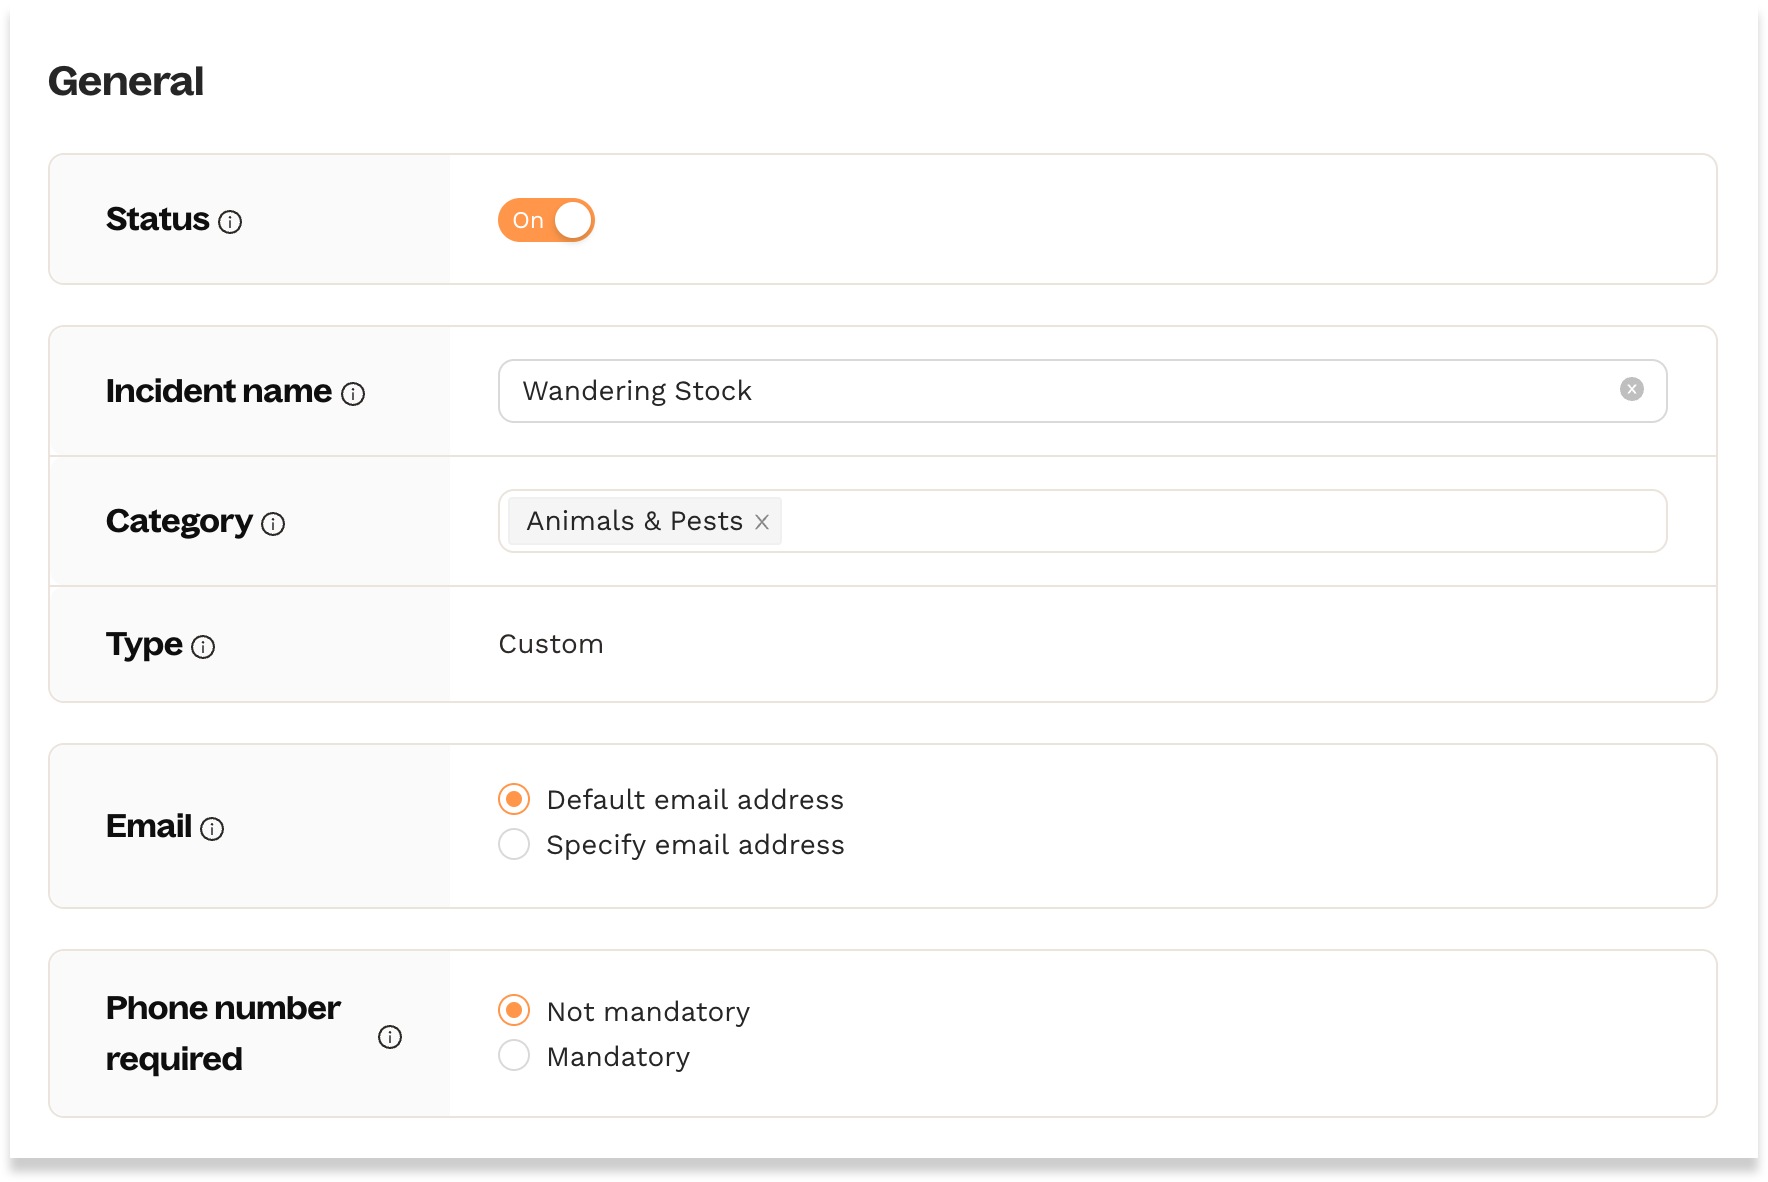Choose Mandatory phone number option
Screen dimensions: 1768x1182
click(x=514, y=1055)
